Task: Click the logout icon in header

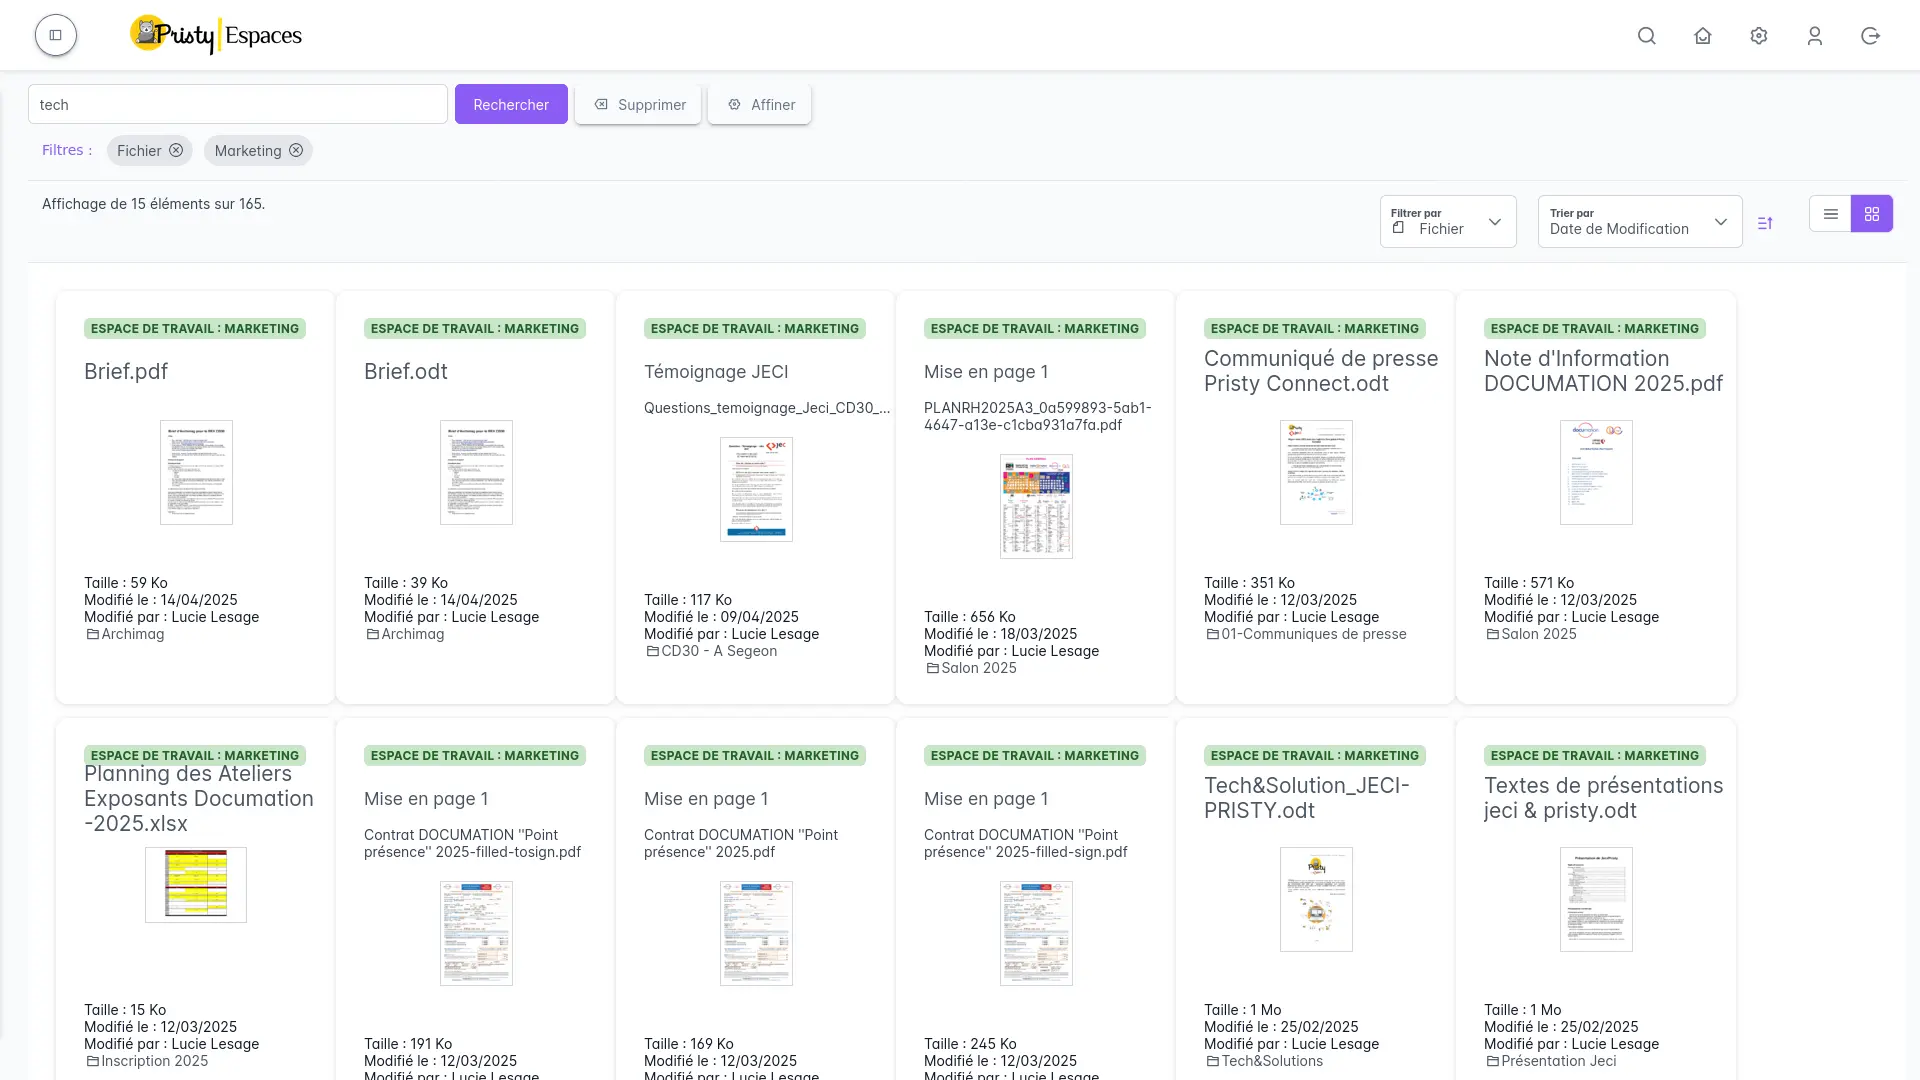Action: click(x=1871, y=36)
